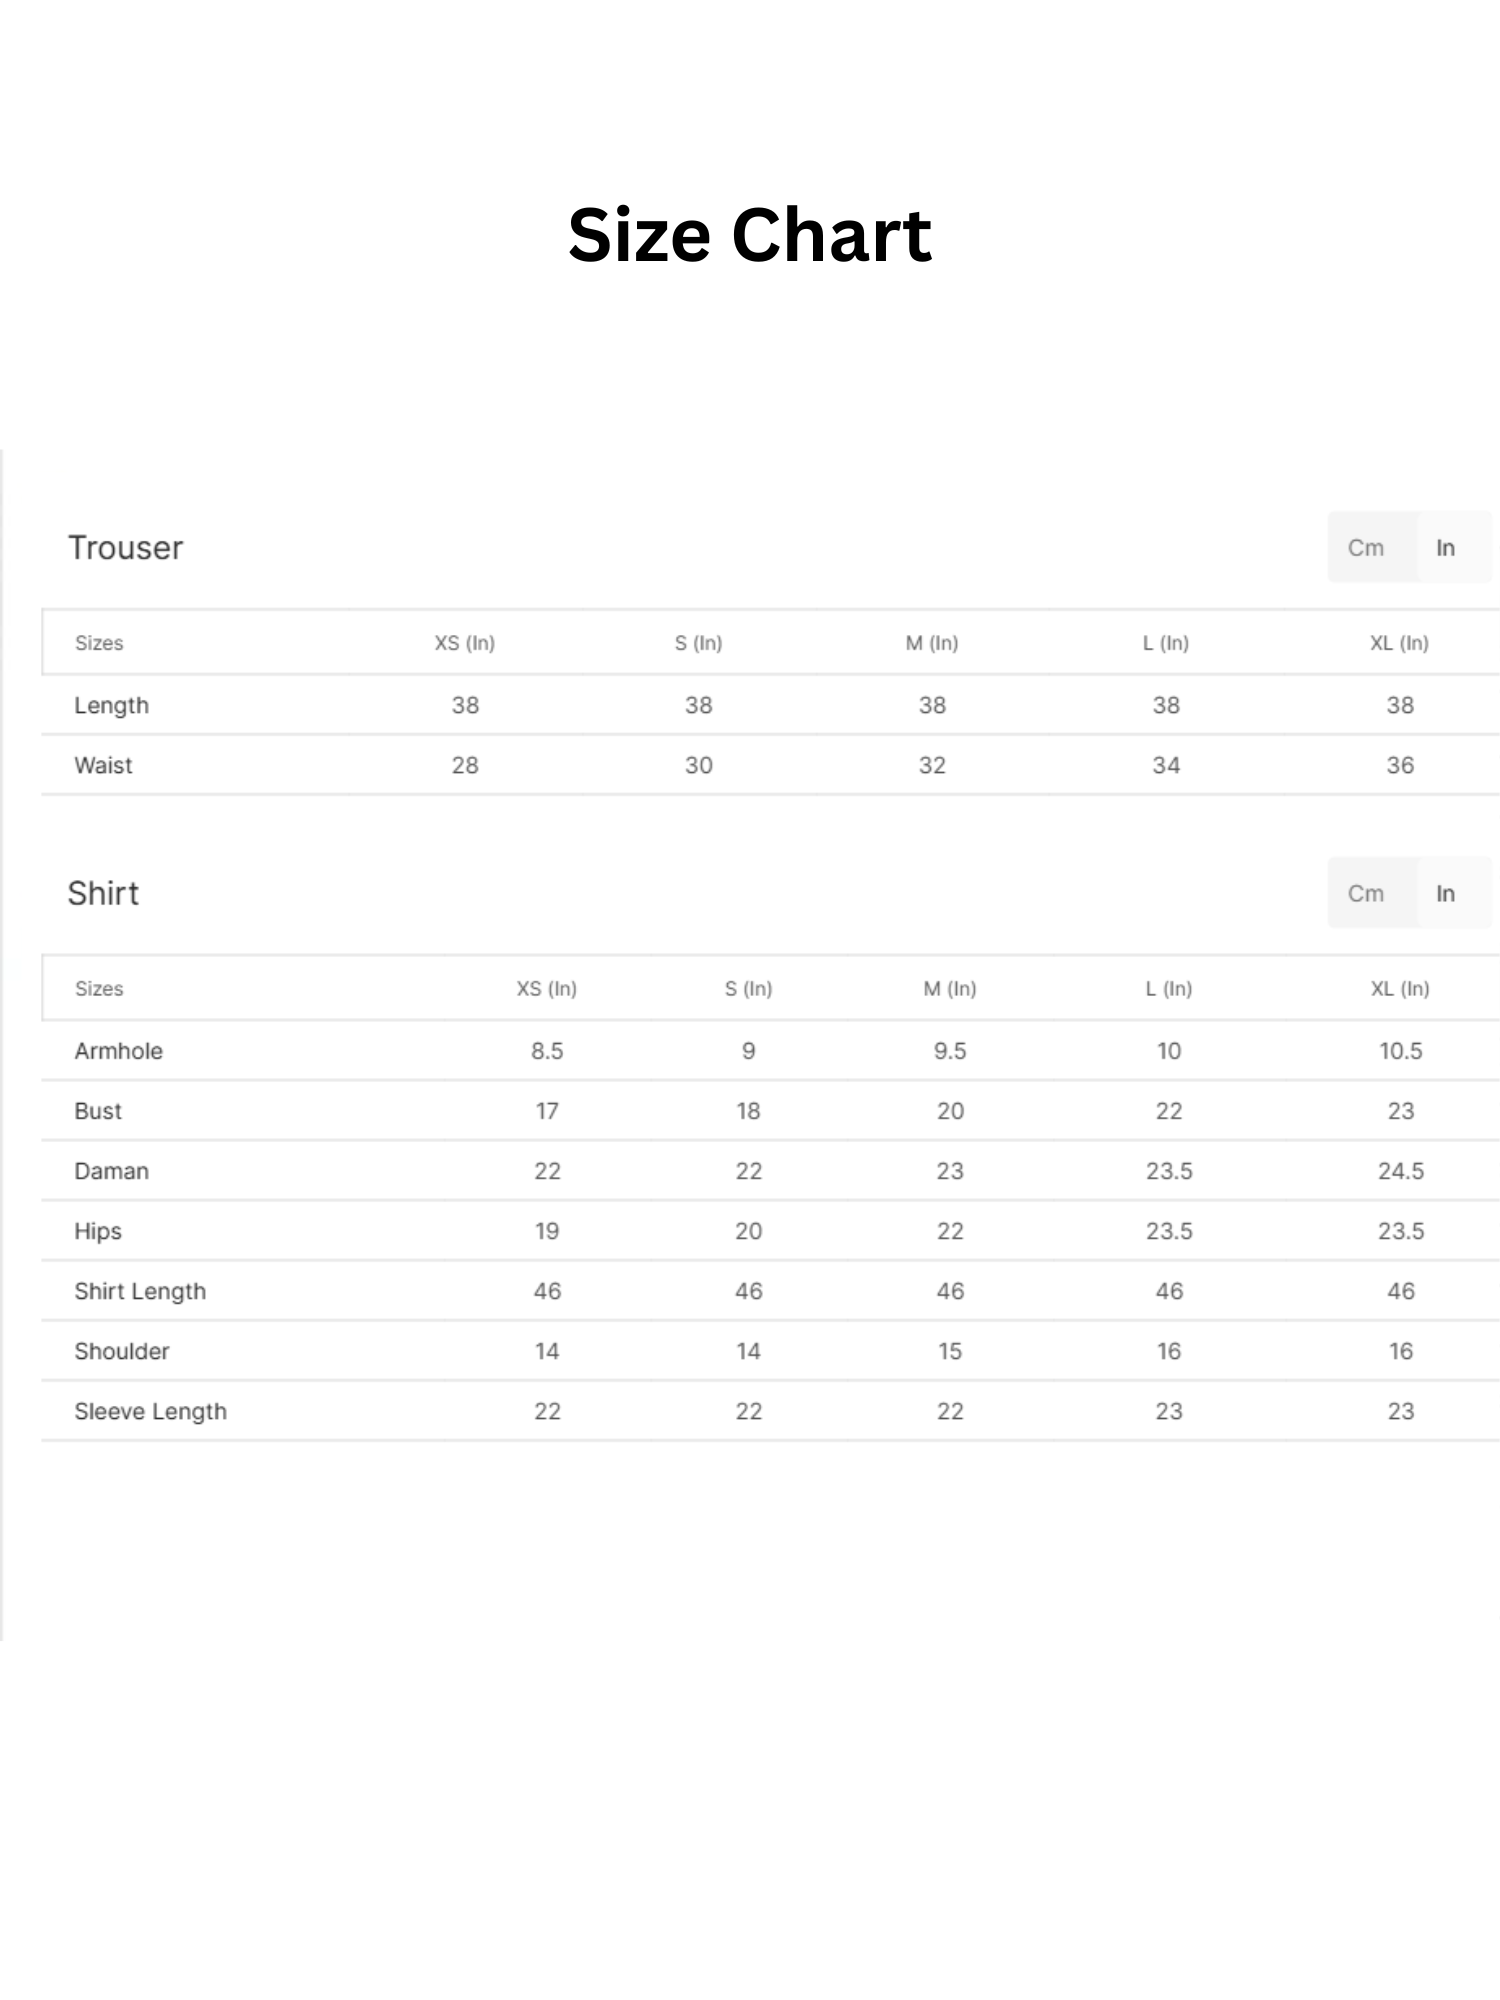Switch Shirt table units to Cm
Viewport: 1500px width, 2000px height.
[1368, 893]
